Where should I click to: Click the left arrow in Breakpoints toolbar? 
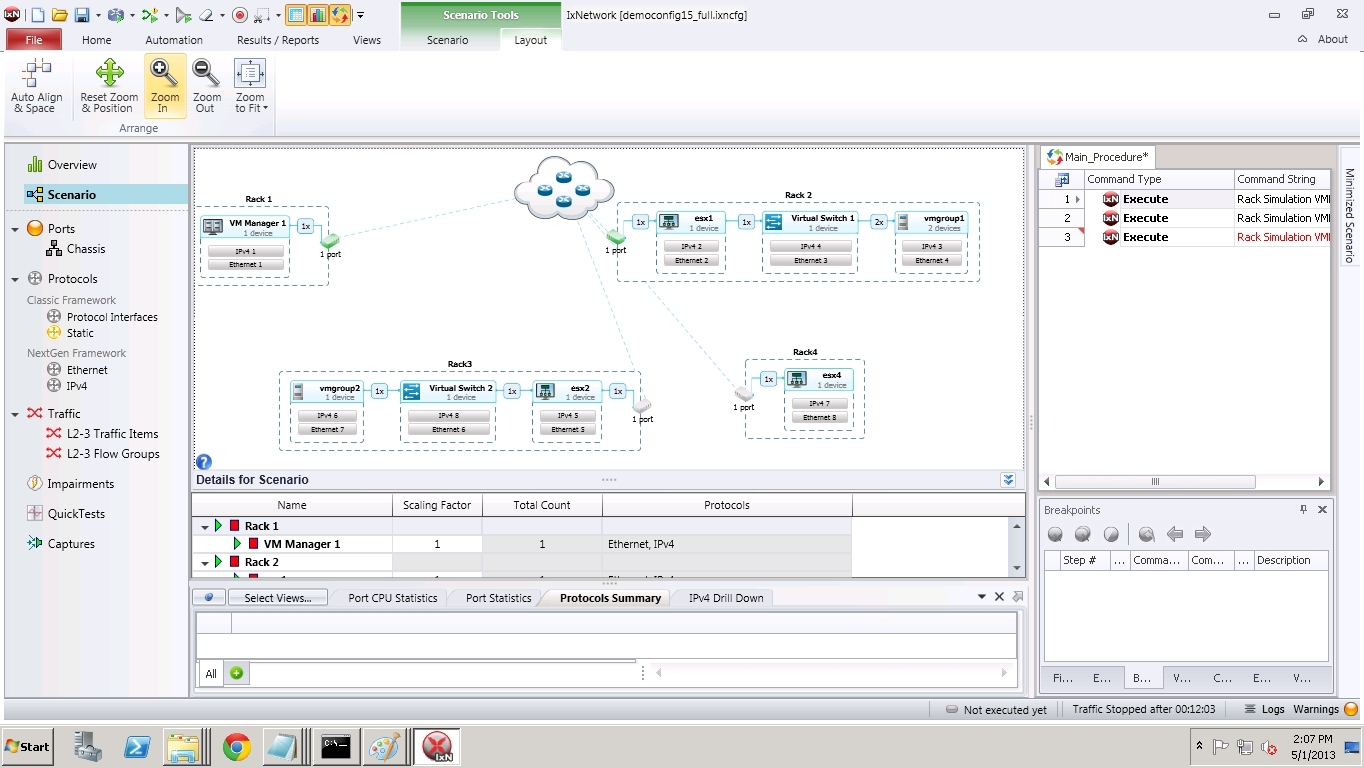[1175, 534]
